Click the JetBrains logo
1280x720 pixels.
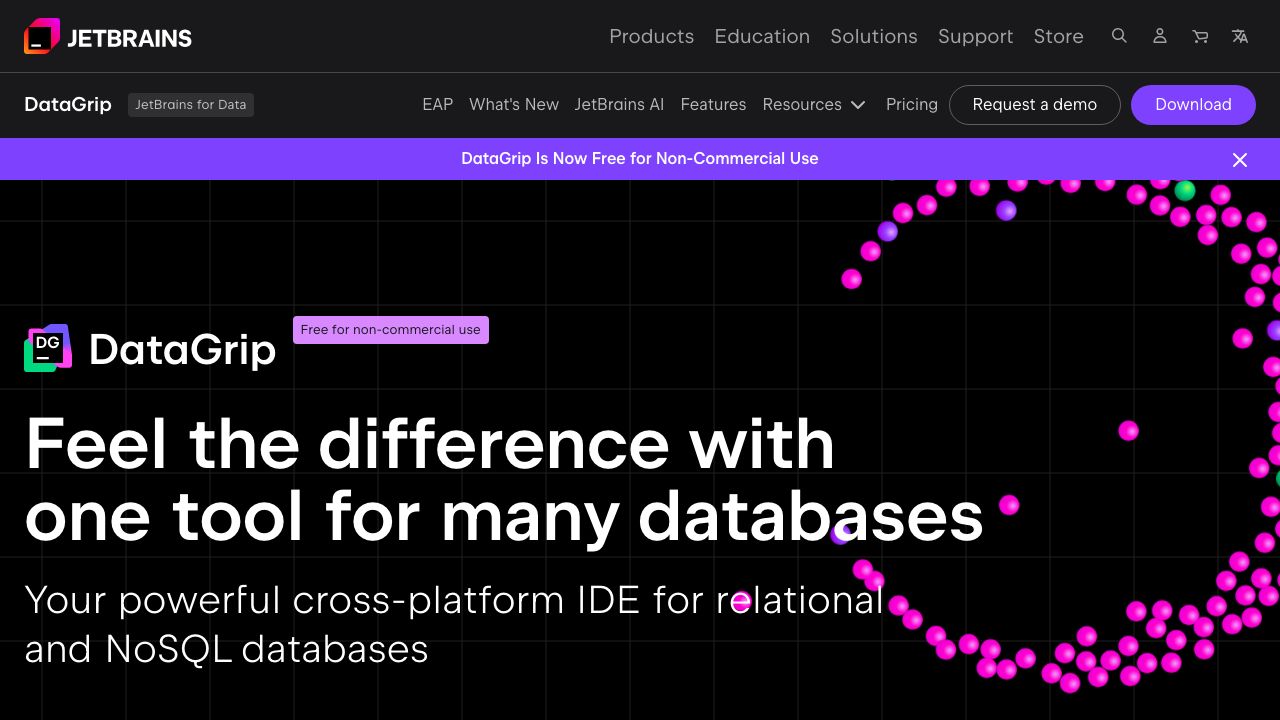pos(108,37)
